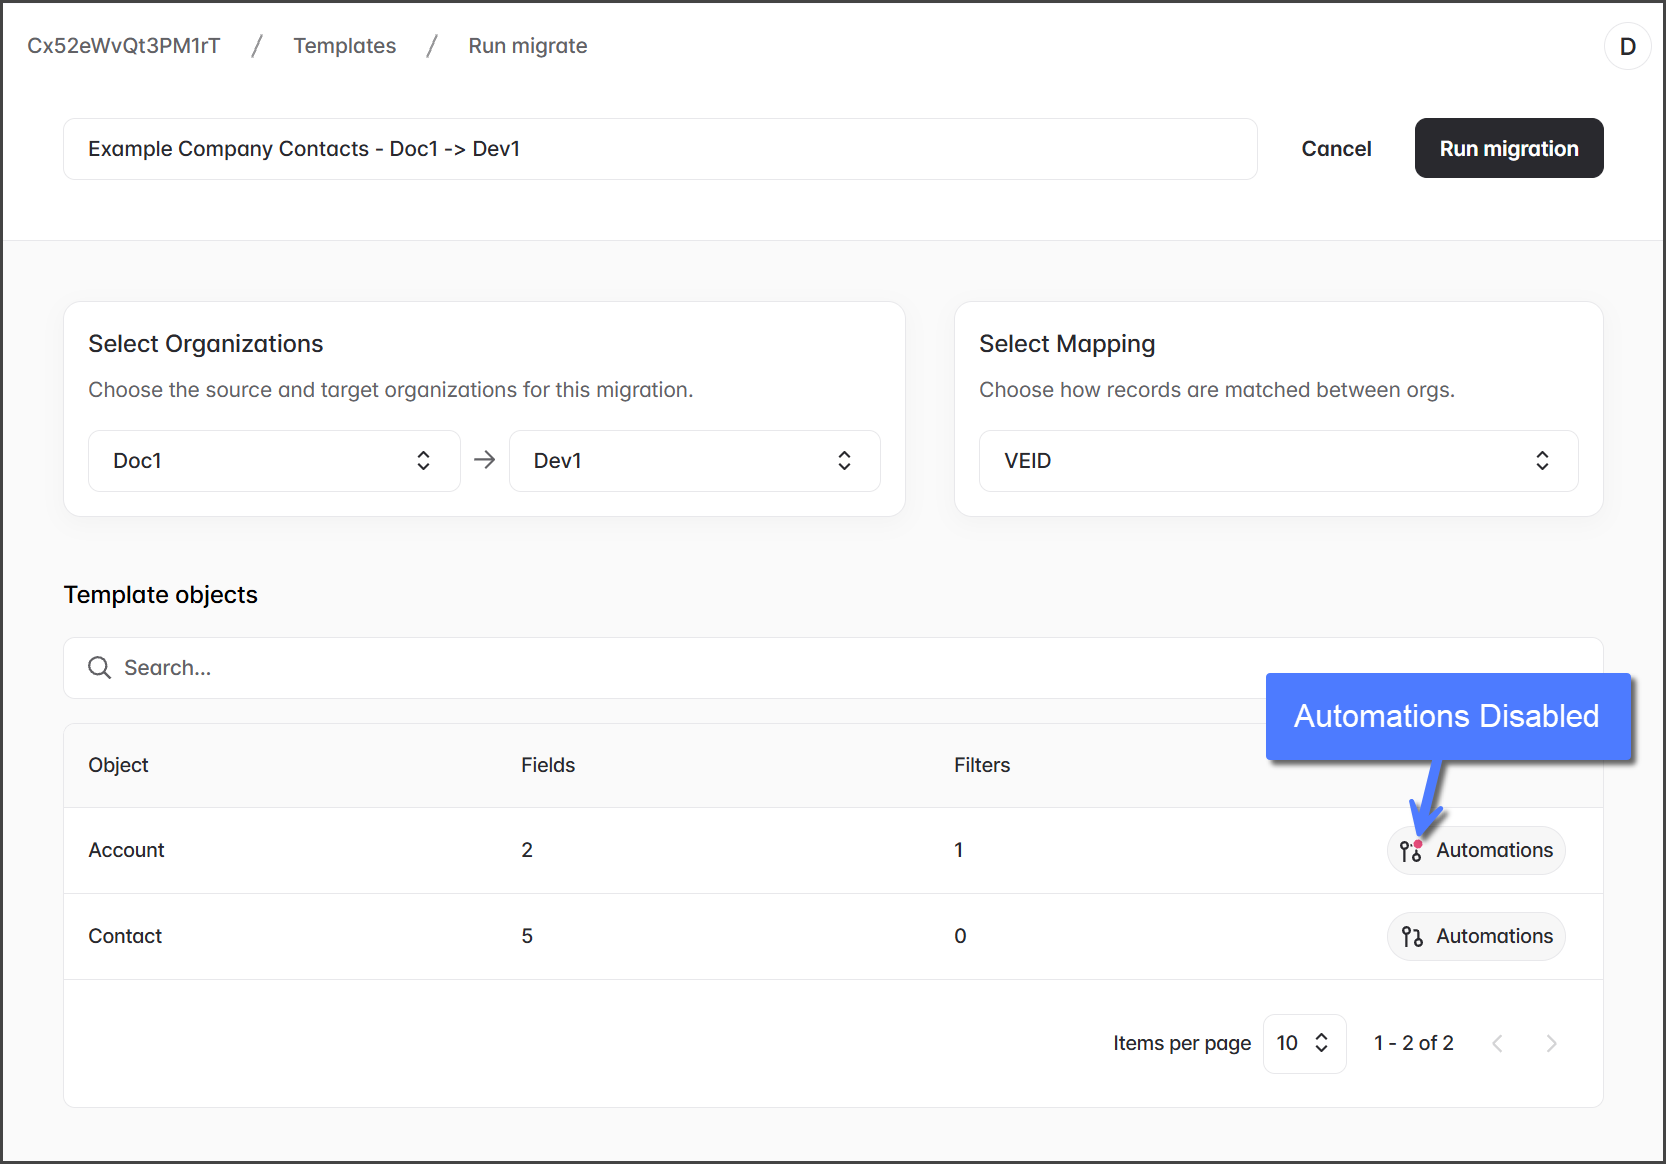Viewport: 1666px width, 1164px height.
Task: Click the arrow between Doc1 and Dev1
Action: (x=485, y=460)
